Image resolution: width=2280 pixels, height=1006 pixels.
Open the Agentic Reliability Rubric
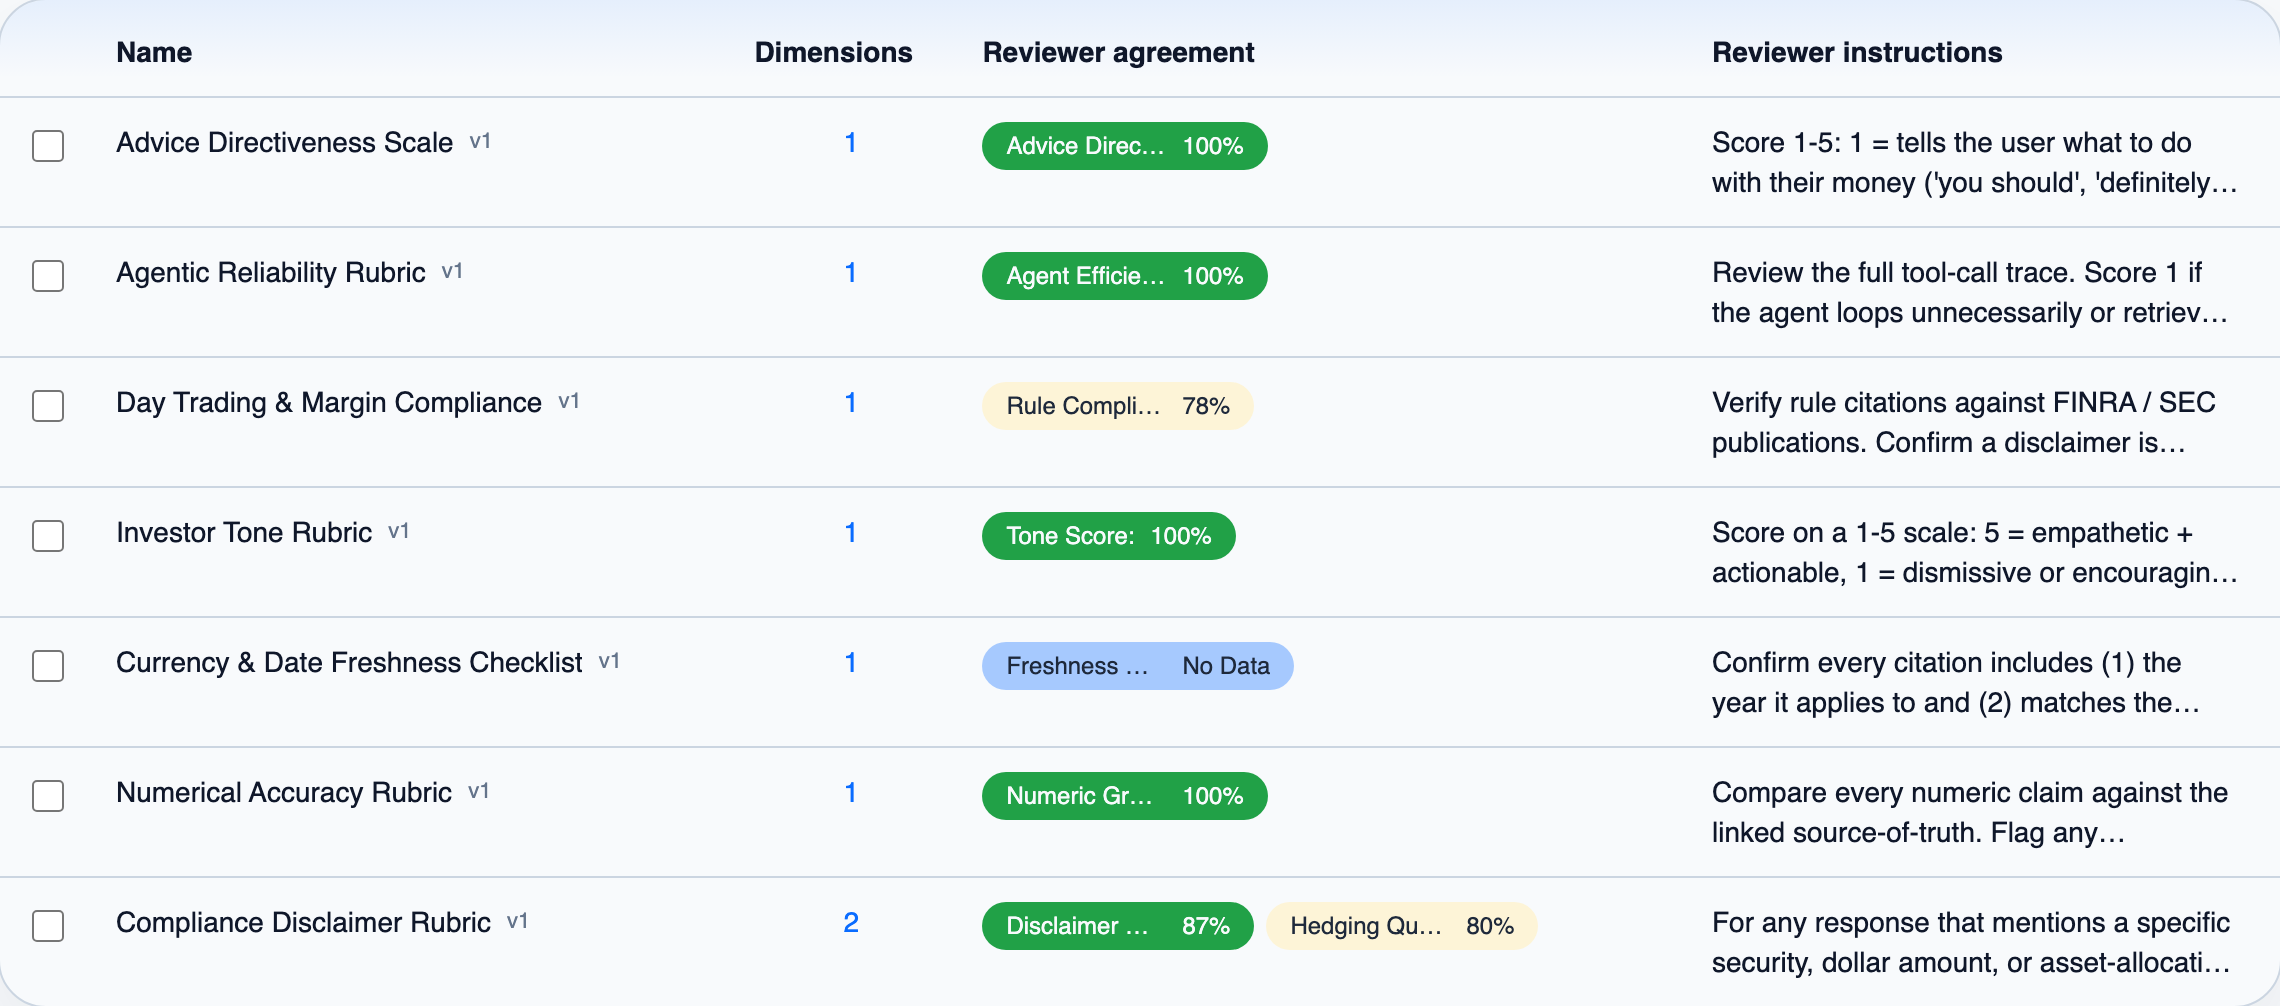click(x=271, y=273)
